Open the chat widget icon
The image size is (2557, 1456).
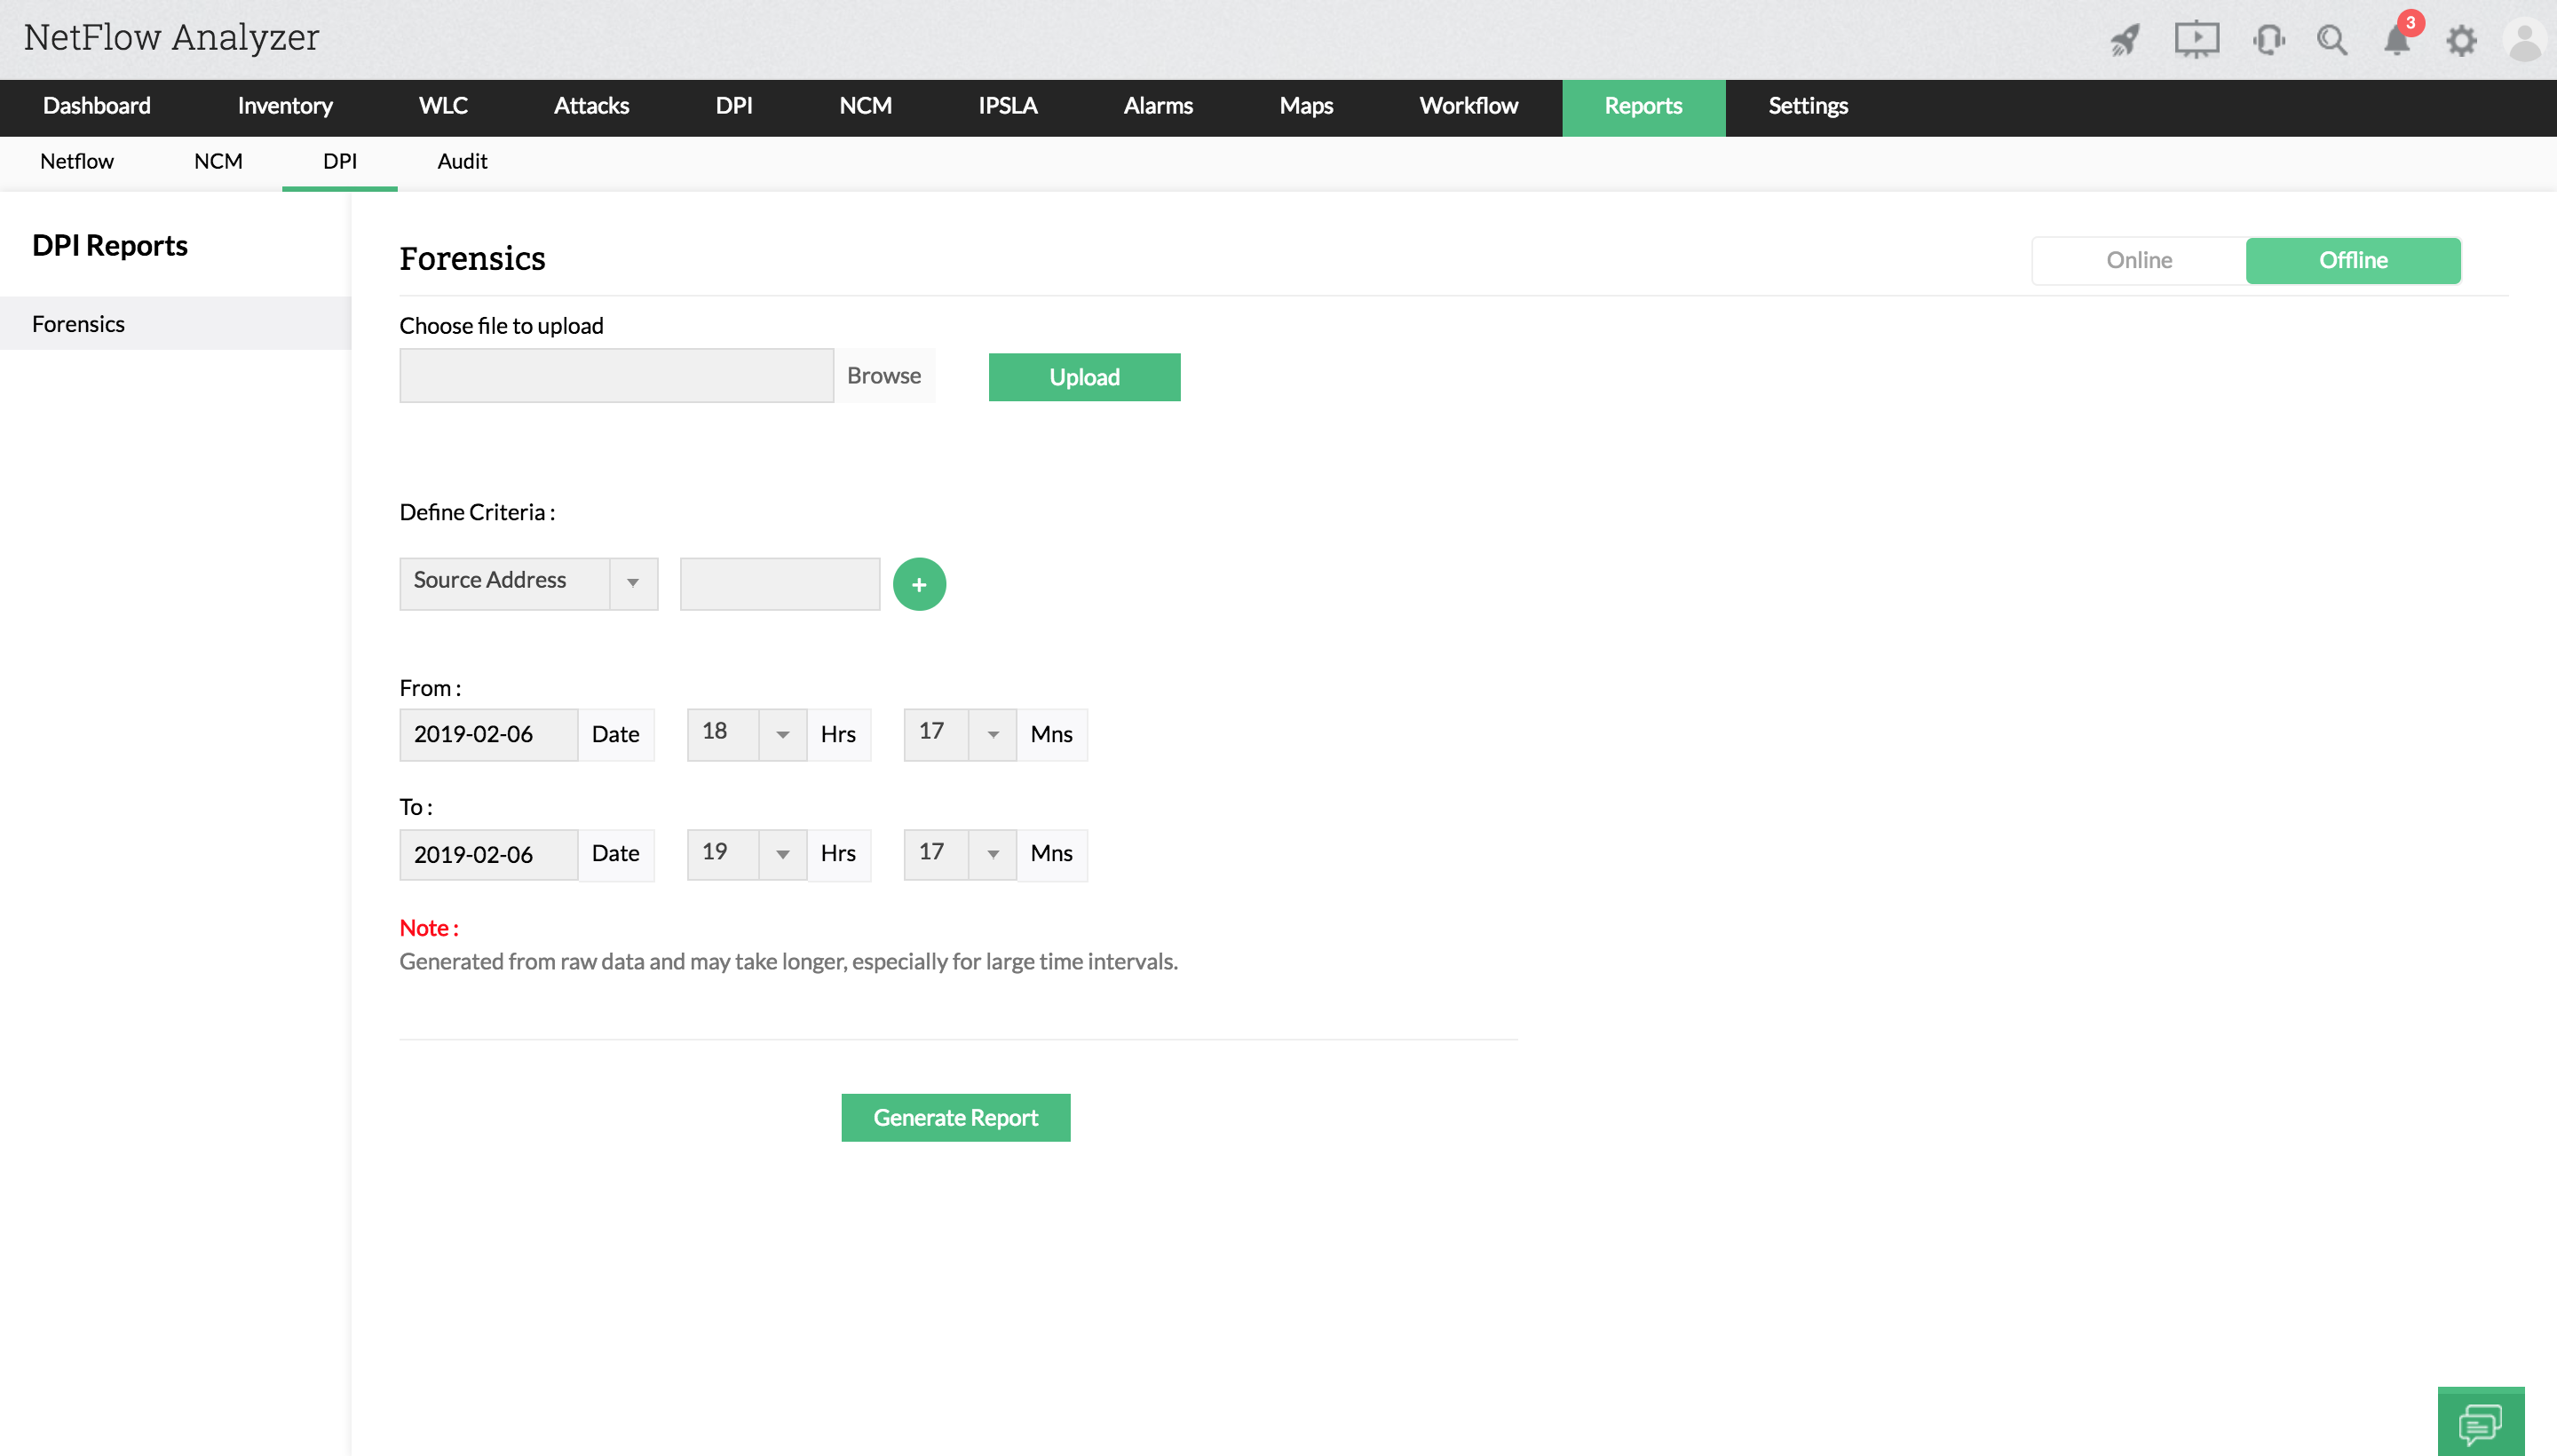[x=2480, y=1423]
